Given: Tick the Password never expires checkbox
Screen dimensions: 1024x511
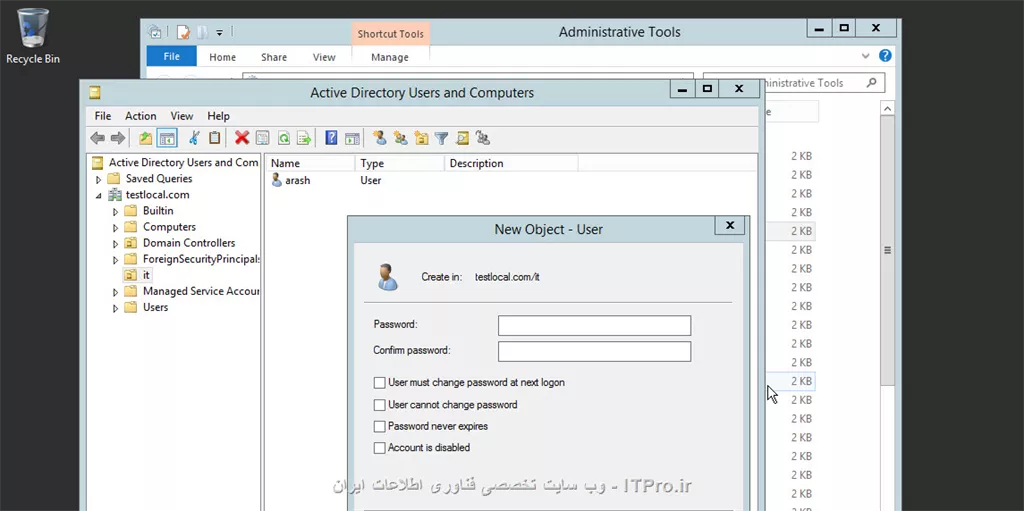Looking at the screenshot, I should (379, 427).
